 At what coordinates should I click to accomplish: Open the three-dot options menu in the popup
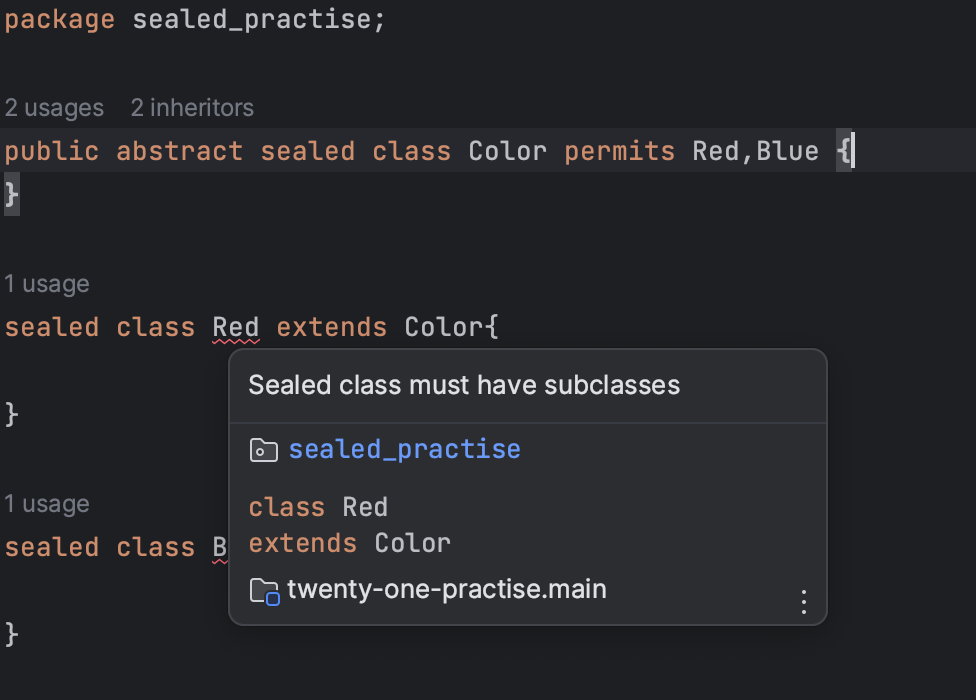803,601
